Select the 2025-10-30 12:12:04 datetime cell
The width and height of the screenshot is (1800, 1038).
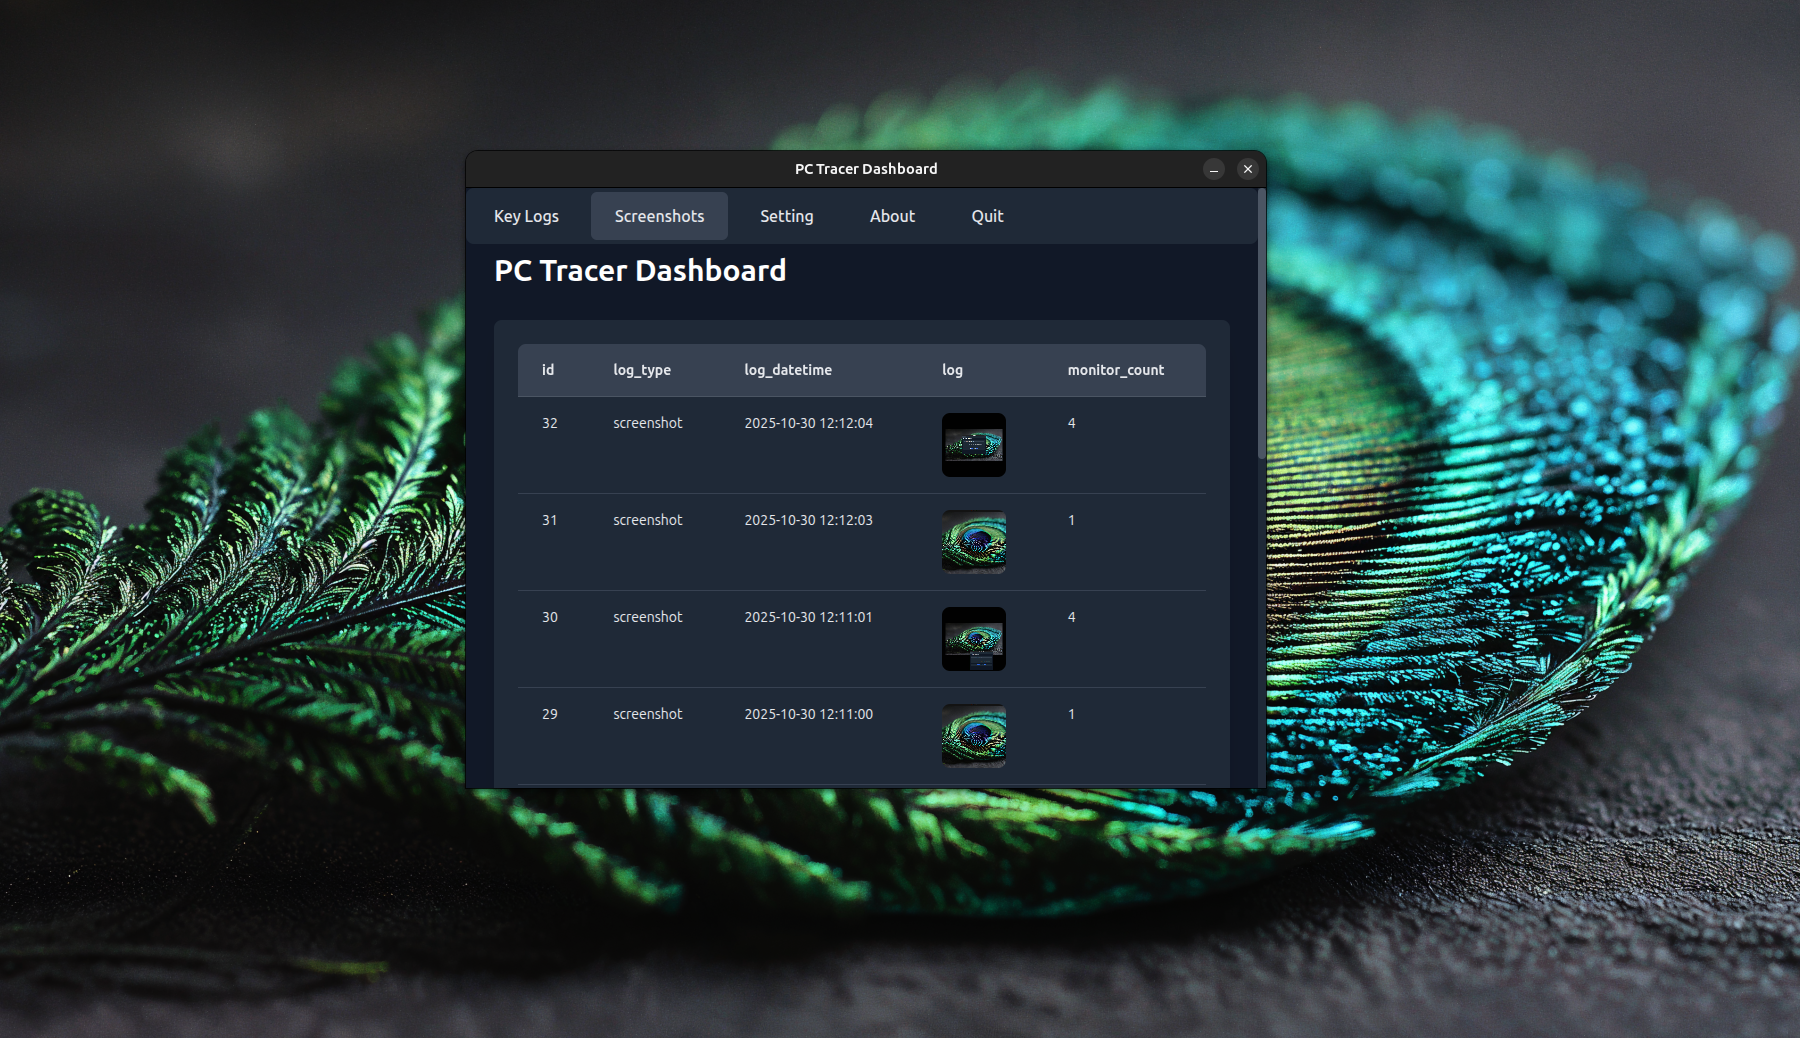[x=808, y=423]
